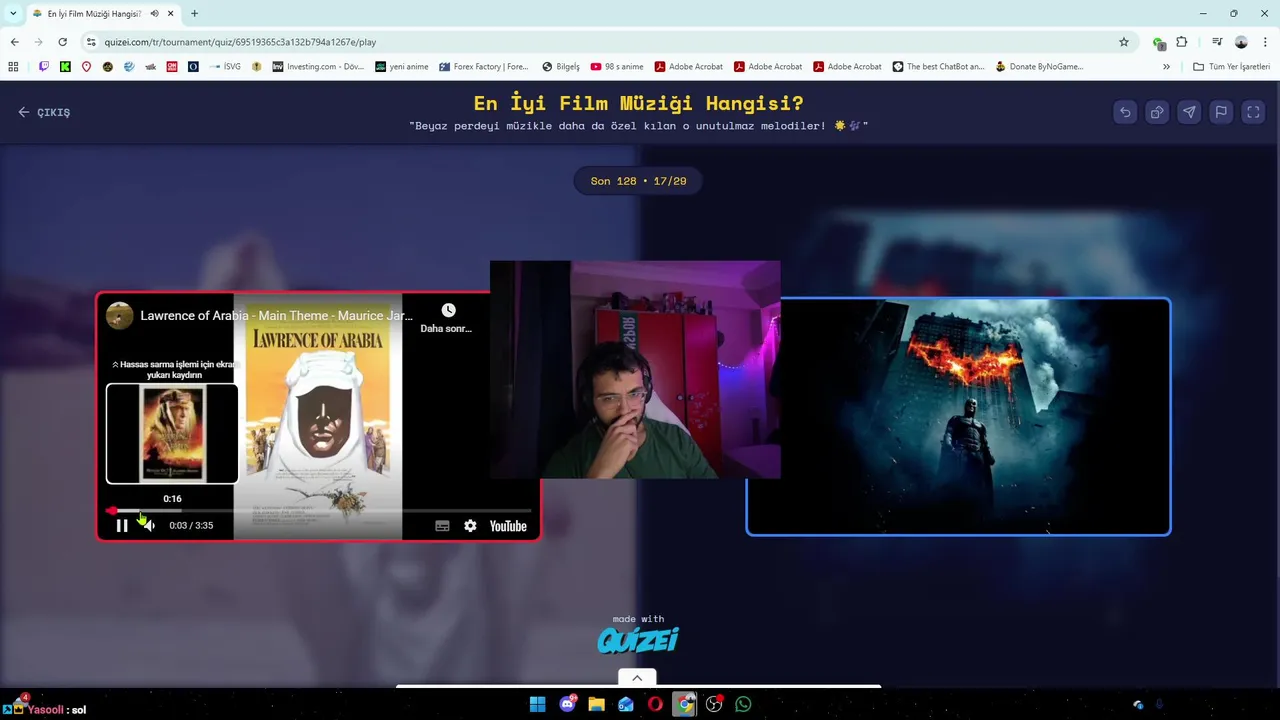Open YouTube player settings gear
Image resolution: width=1280 pixels, height=720 pixels.
470,526
